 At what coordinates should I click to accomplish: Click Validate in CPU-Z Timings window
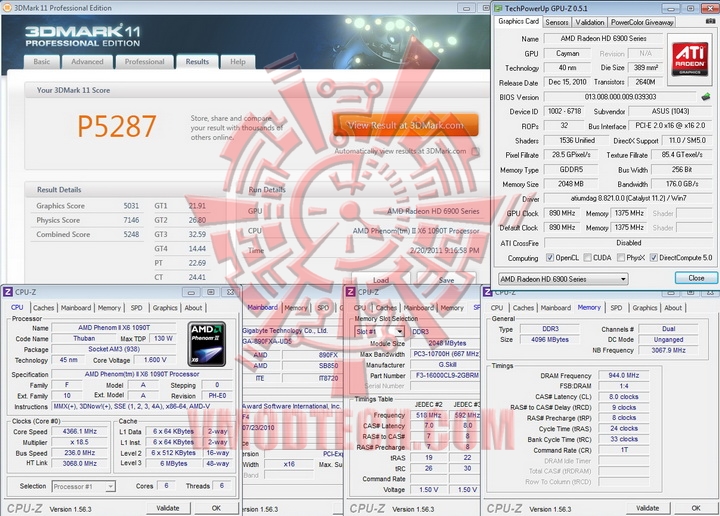coord(647,508)
